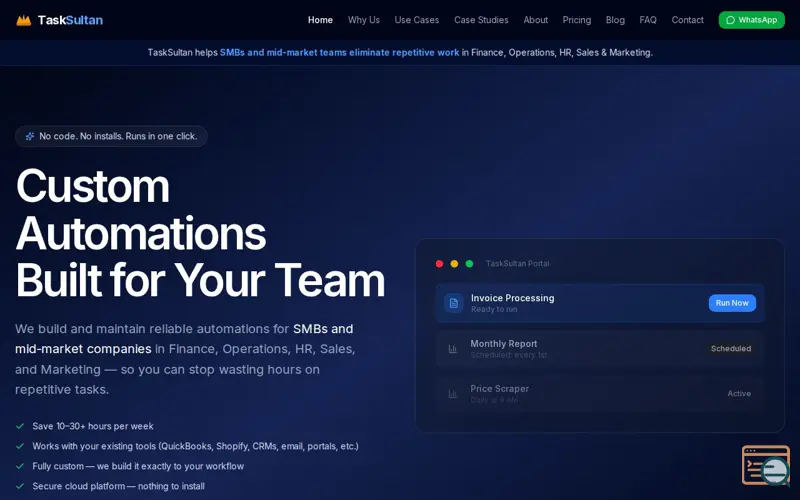
Task: Open the FAQ link
Action: click(x=648, y=20)
